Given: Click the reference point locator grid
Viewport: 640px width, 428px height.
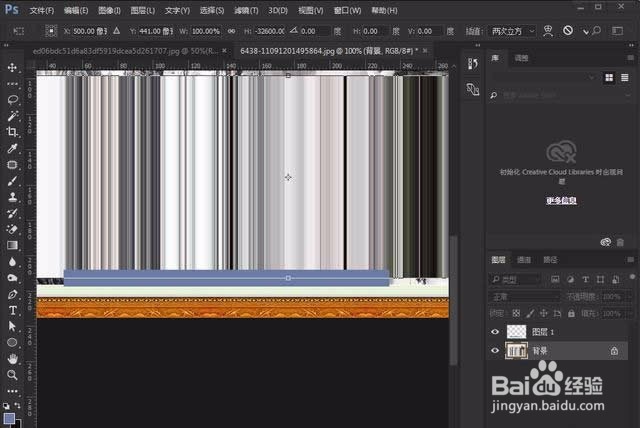Looking at the screenshot, I should coord(51,31).
